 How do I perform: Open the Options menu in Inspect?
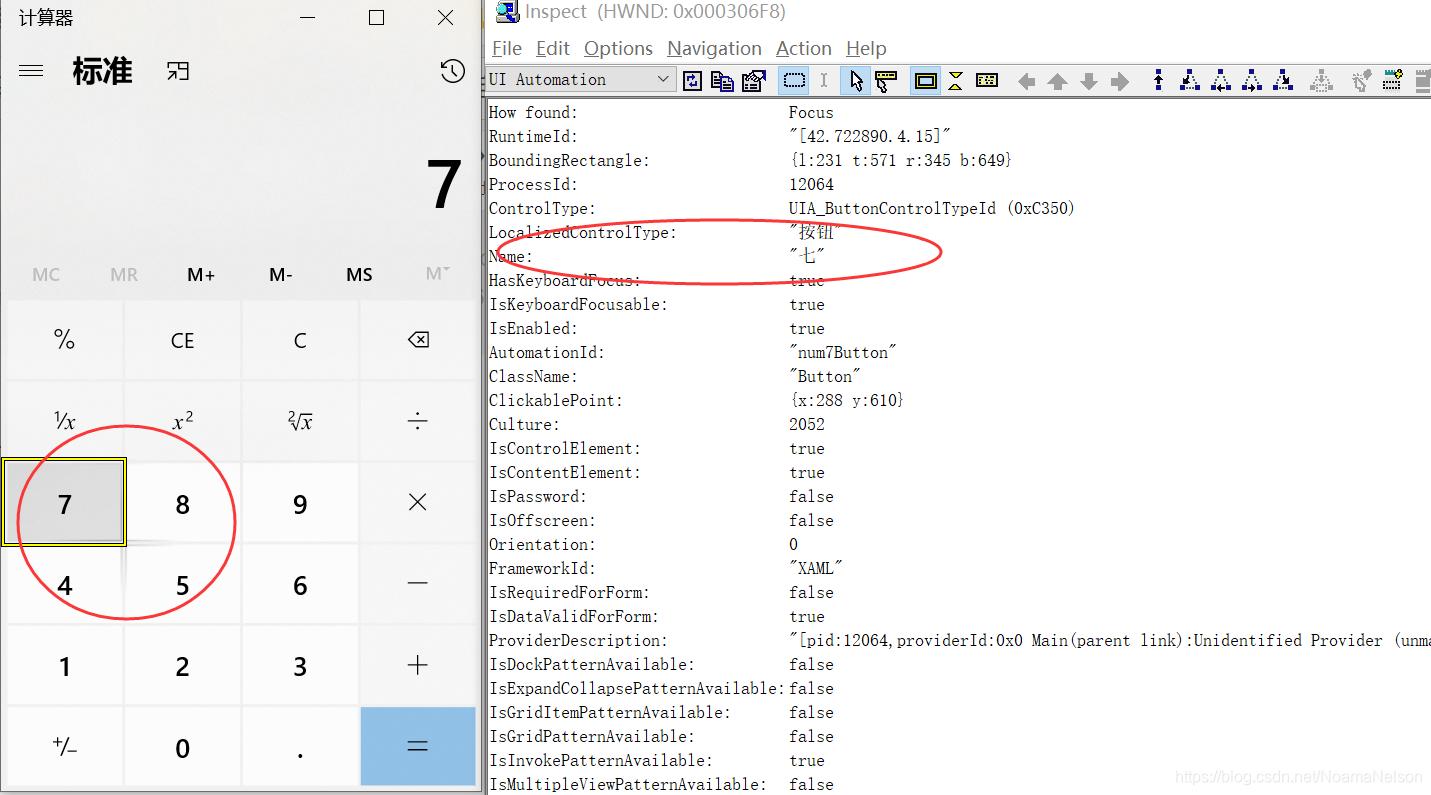tap(618, 48)
